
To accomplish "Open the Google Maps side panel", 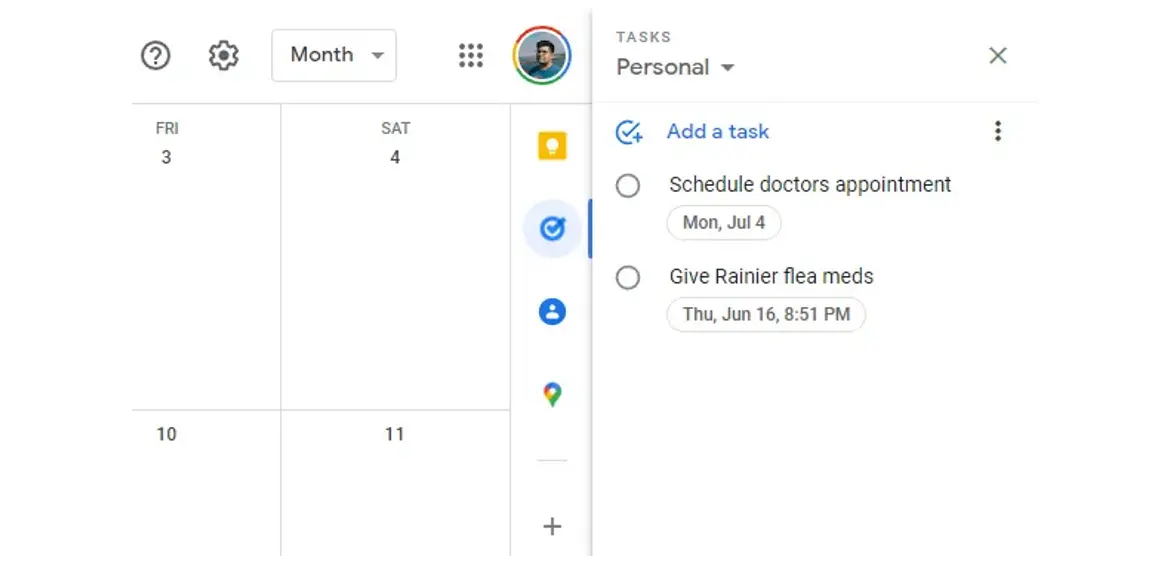I will click(x=551, y=394).
